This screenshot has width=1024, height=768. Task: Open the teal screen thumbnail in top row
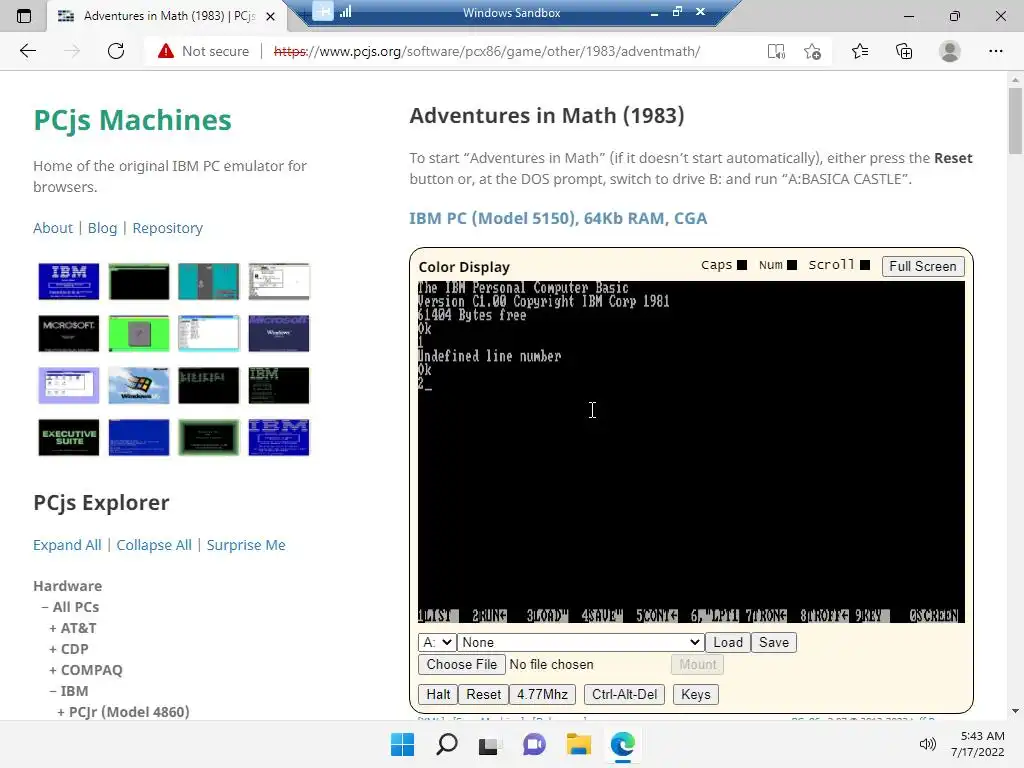[x=208, y=281]
